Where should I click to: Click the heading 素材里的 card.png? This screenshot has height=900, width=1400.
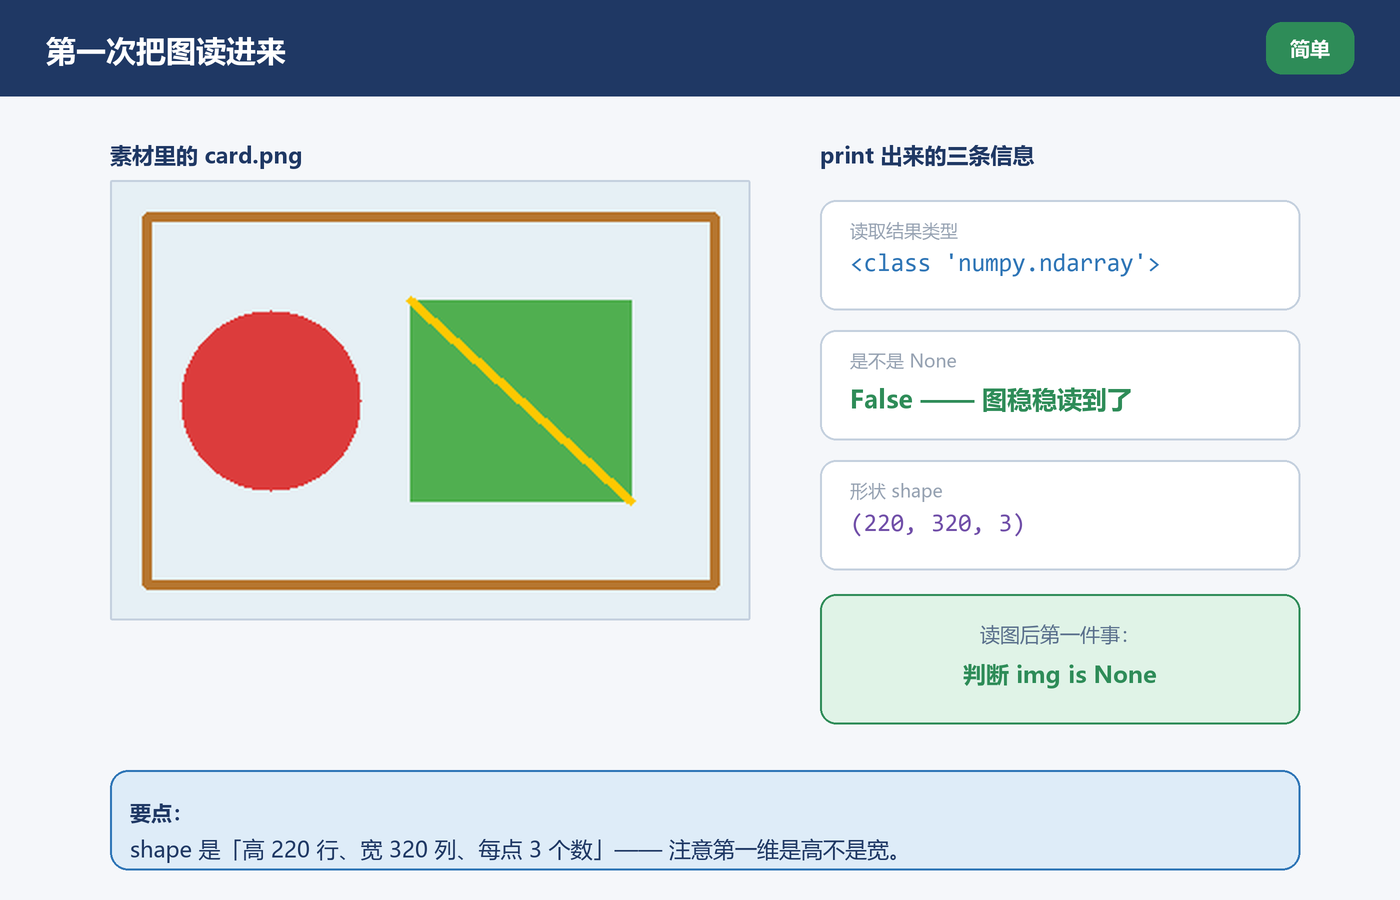(x=206, y=156)
